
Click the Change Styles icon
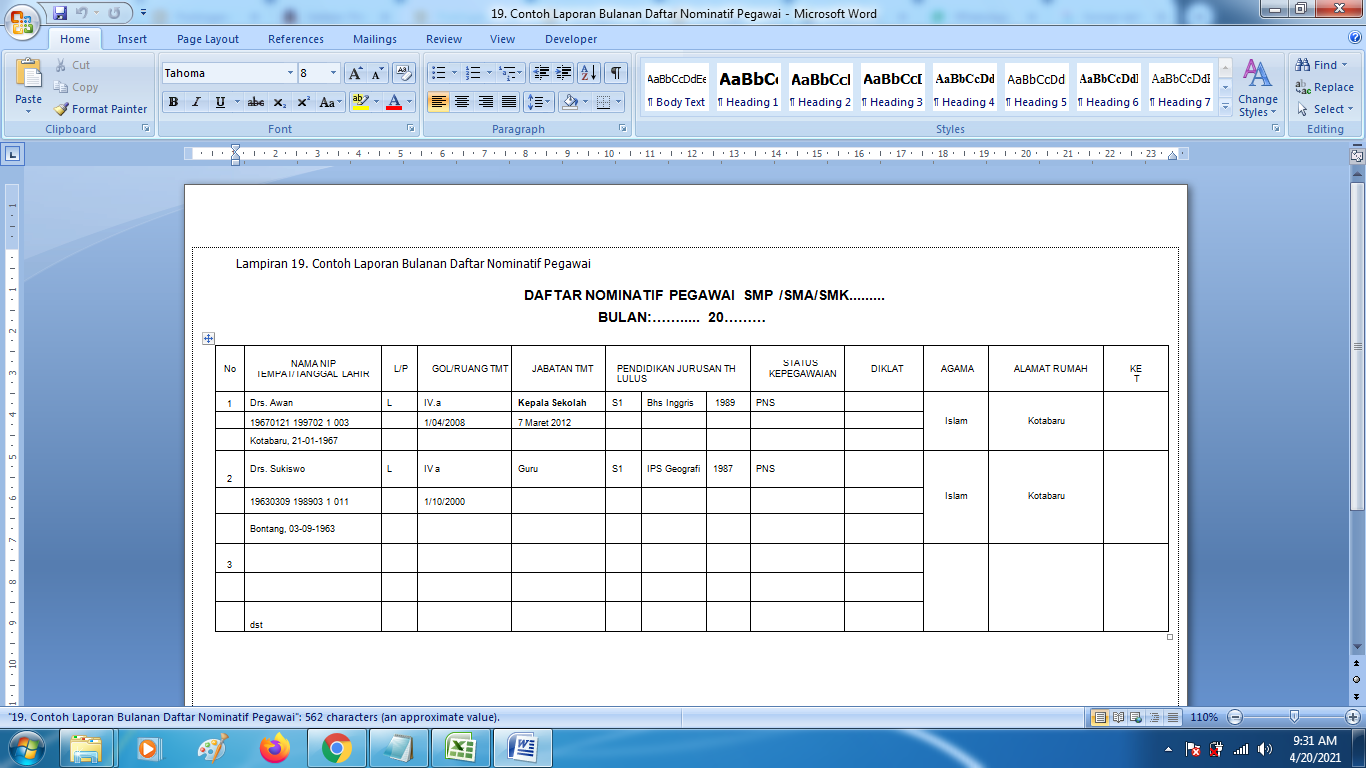tap(1257, 76)
